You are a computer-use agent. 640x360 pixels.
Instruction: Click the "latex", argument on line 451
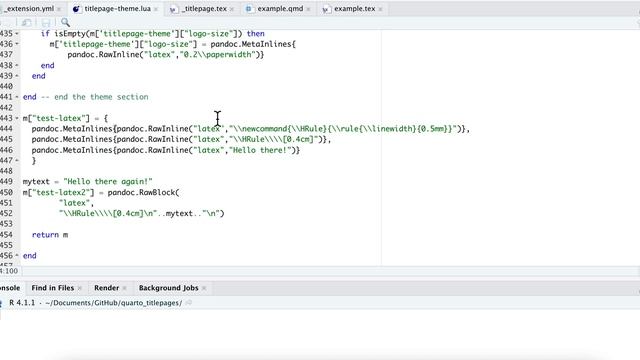coord(76,203)
